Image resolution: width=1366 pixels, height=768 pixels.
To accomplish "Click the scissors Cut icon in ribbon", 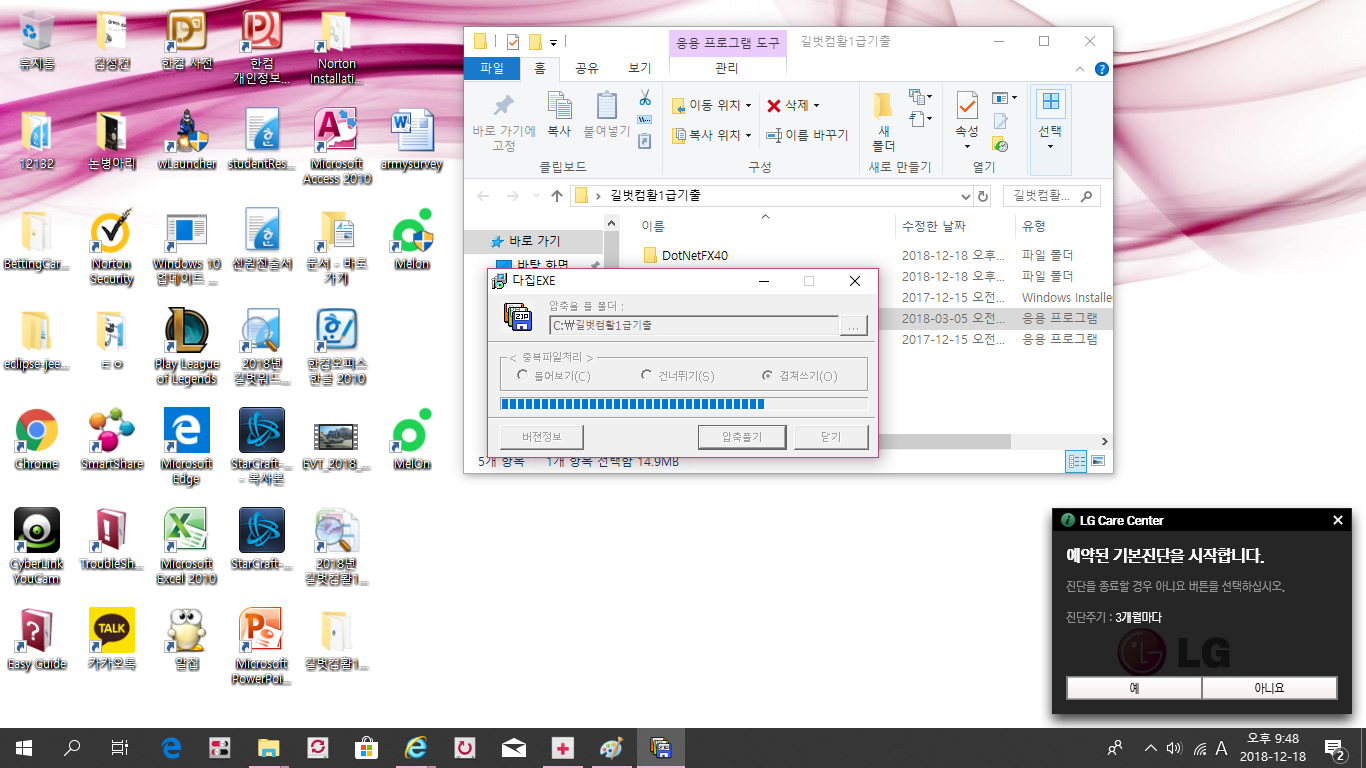I will [645, 98].
